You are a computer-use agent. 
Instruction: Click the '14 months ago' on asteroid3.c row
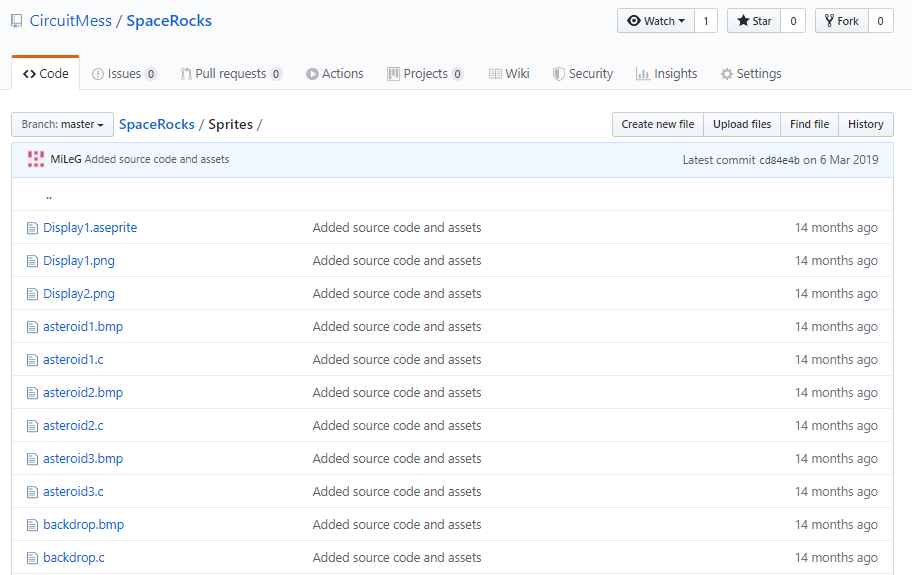(x=836, y=492)
